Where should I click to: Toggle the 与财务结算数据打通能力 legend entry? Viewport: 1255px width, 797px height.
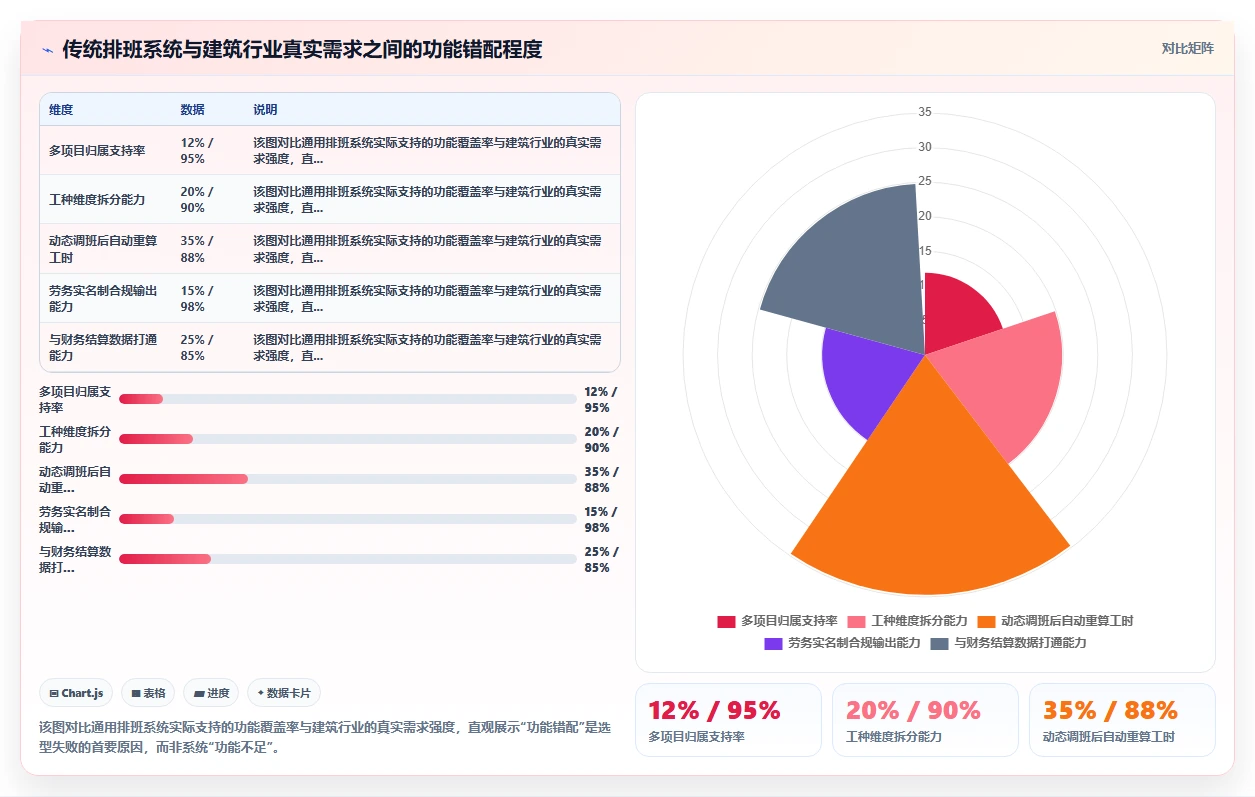1008,643
